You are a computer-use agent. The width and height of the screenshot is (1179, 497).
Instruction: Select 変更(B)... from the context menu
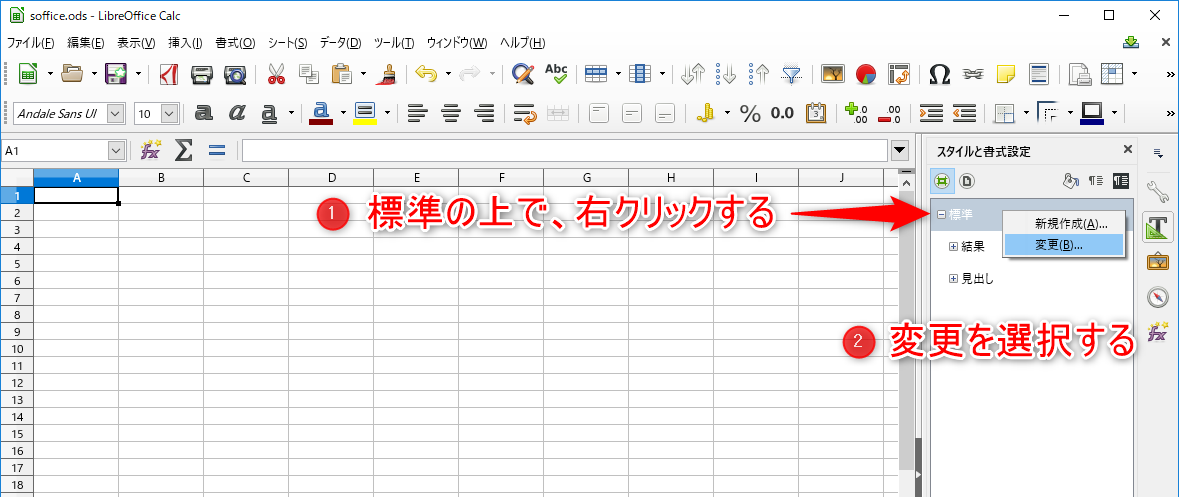1058,244
